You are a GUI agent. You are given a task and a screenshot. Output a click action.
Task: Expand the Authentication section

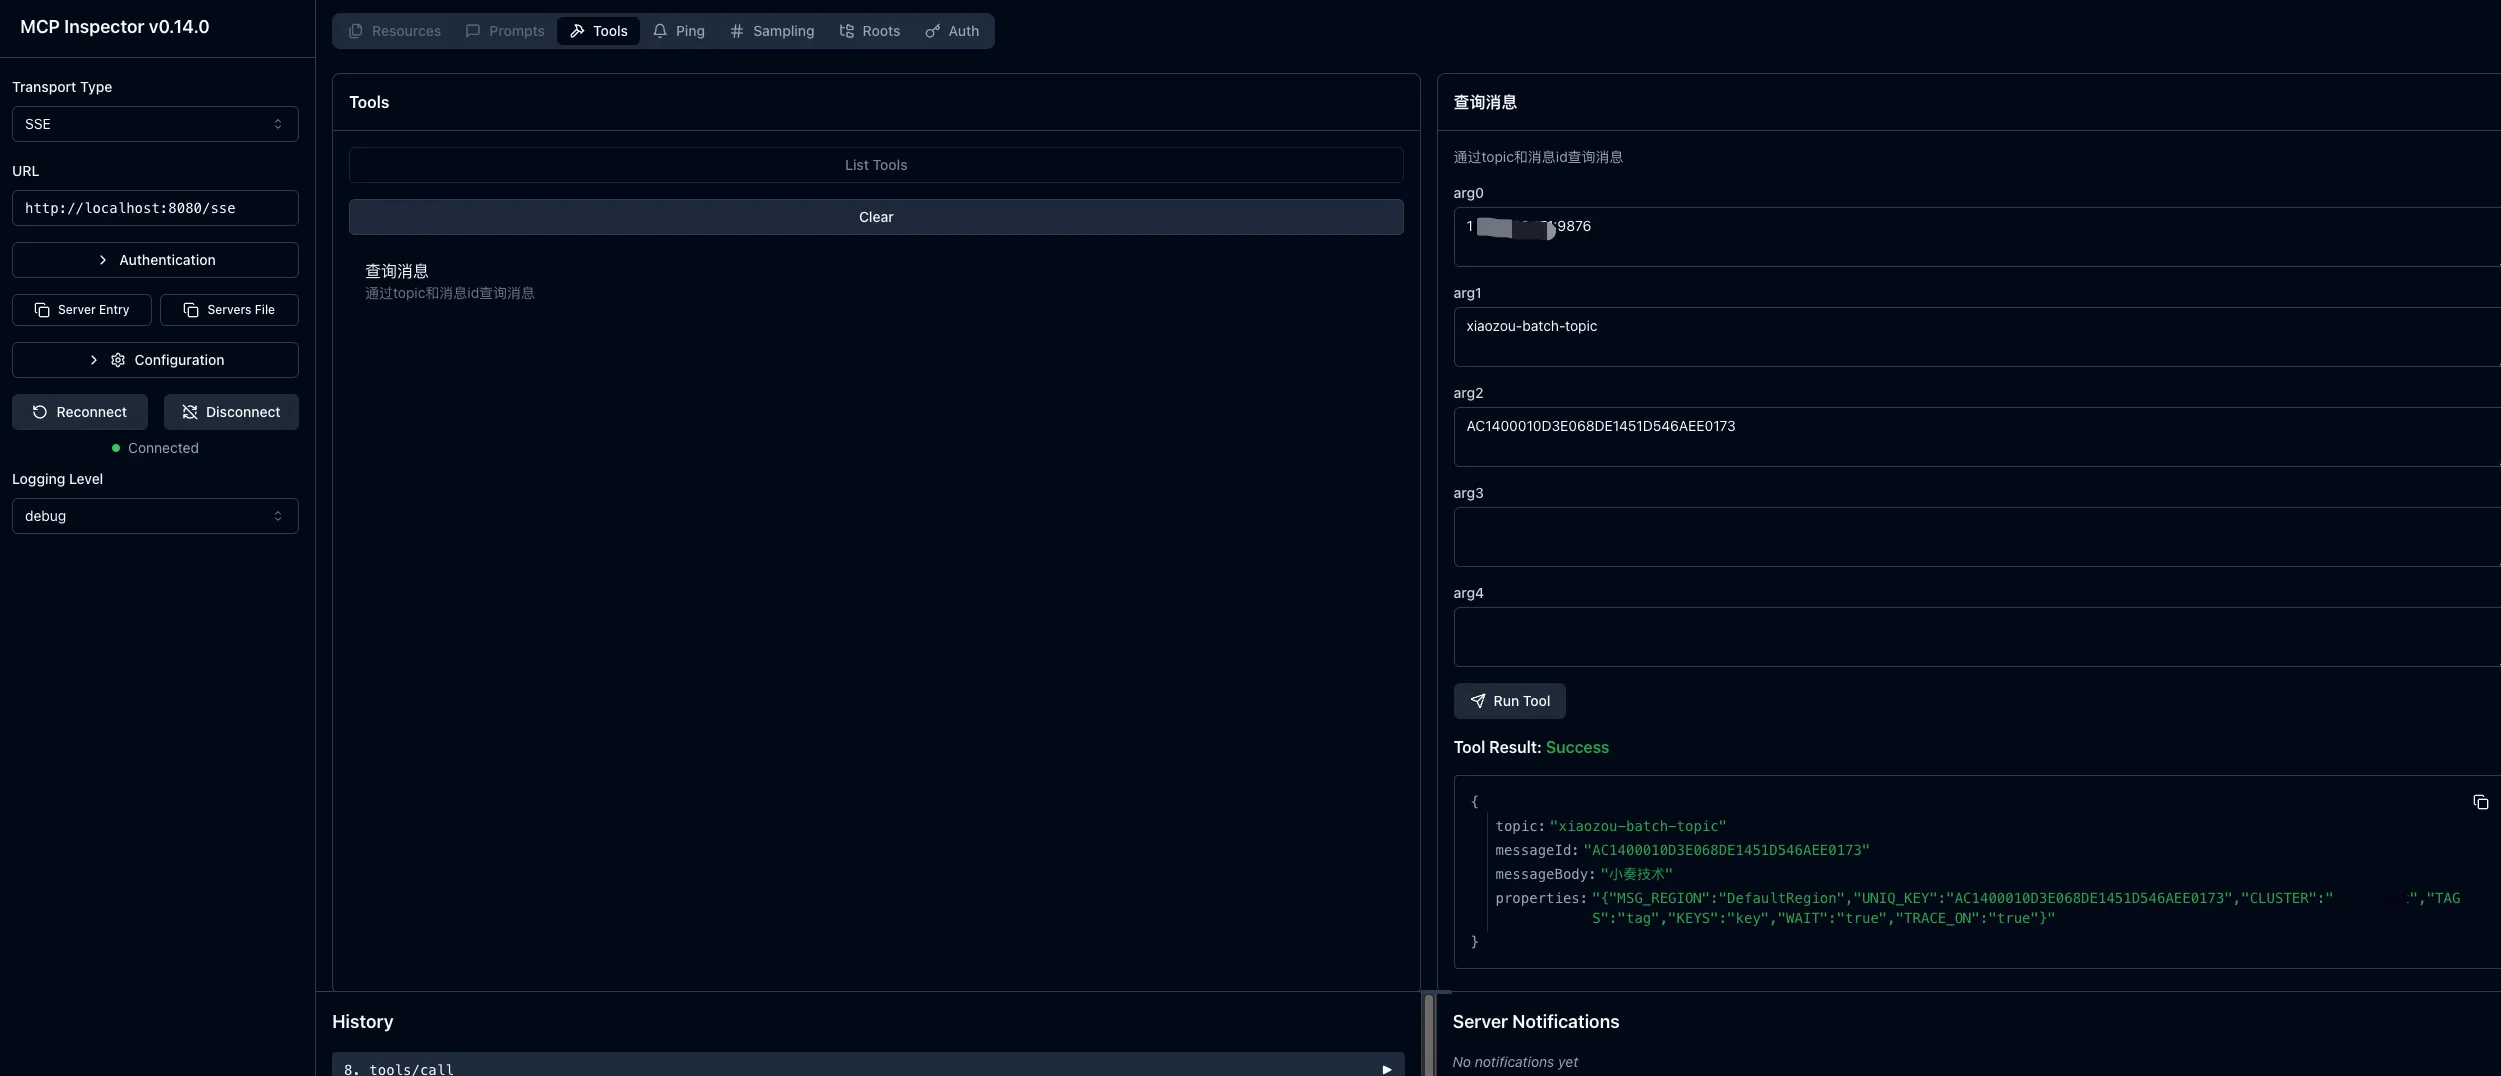[155, 260]
